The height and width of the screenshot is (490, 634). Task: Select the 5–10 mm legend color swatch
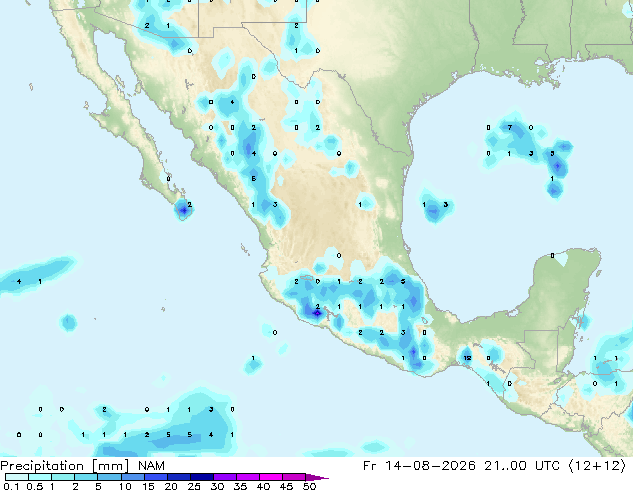[110, 477]
